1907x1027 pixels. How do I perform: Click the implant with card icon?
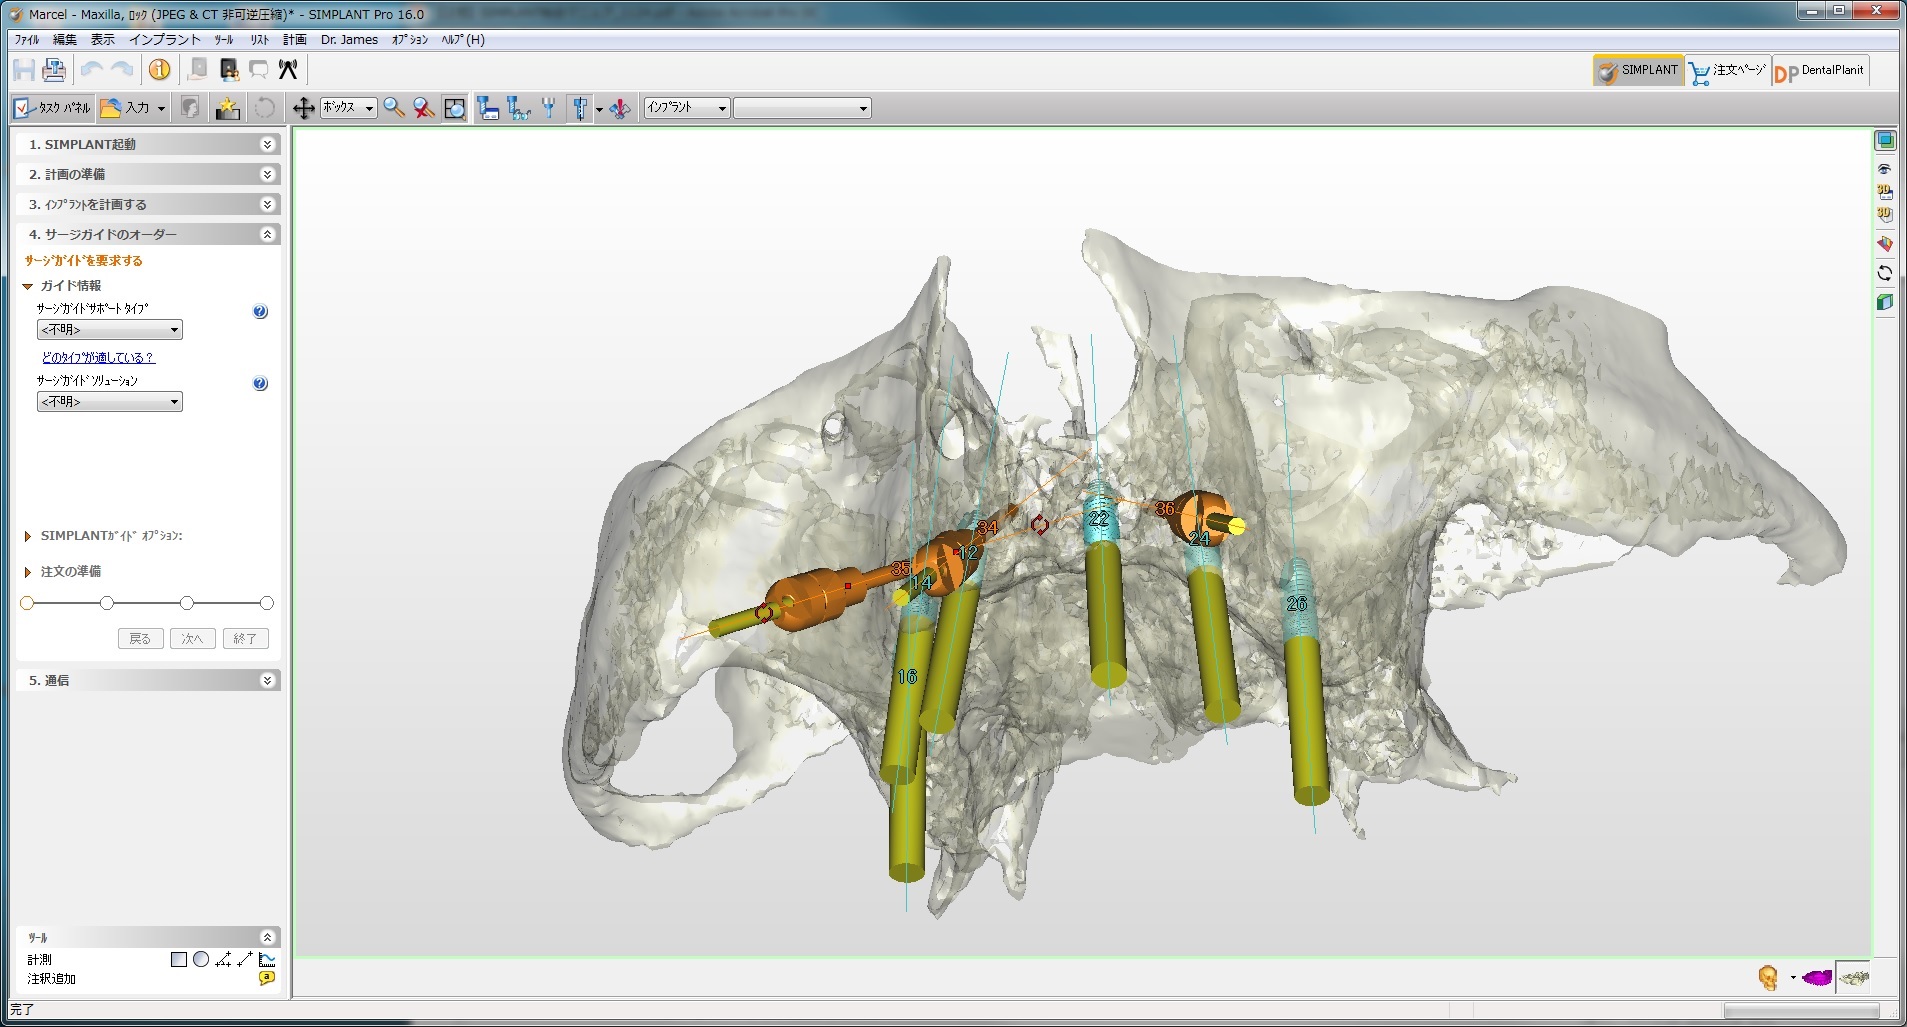click(x=488, y=108)
